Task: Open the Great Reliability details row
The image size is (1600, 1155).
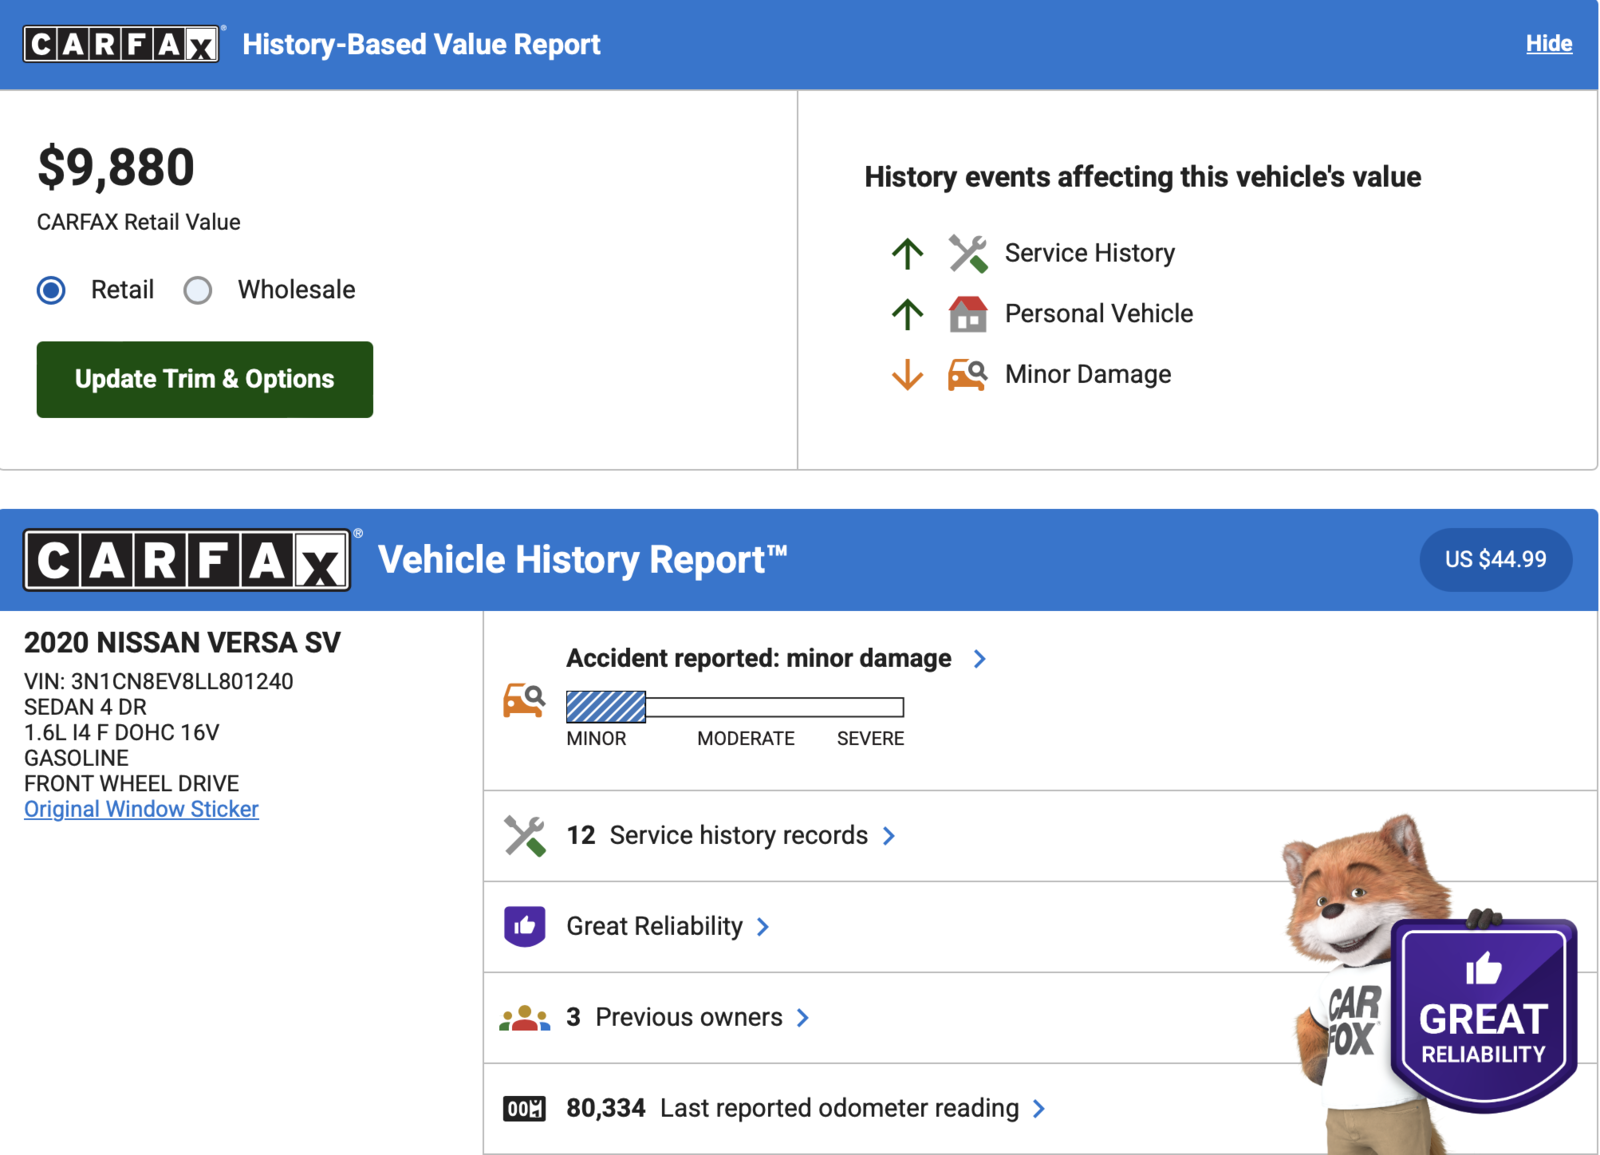Action: (x=655, y=927)
